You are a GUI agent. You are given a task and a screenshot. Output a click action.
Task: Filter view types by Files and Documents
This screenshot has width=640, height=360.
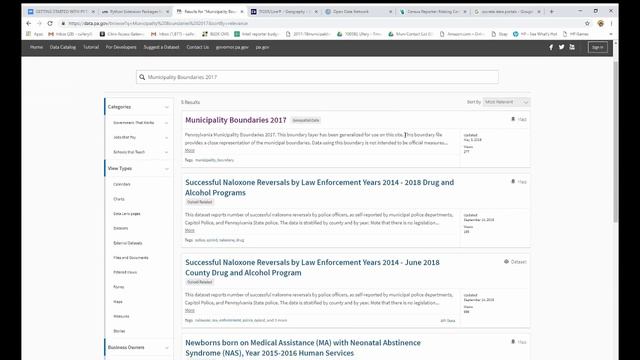pyautogui.click(x=131, y=258)
